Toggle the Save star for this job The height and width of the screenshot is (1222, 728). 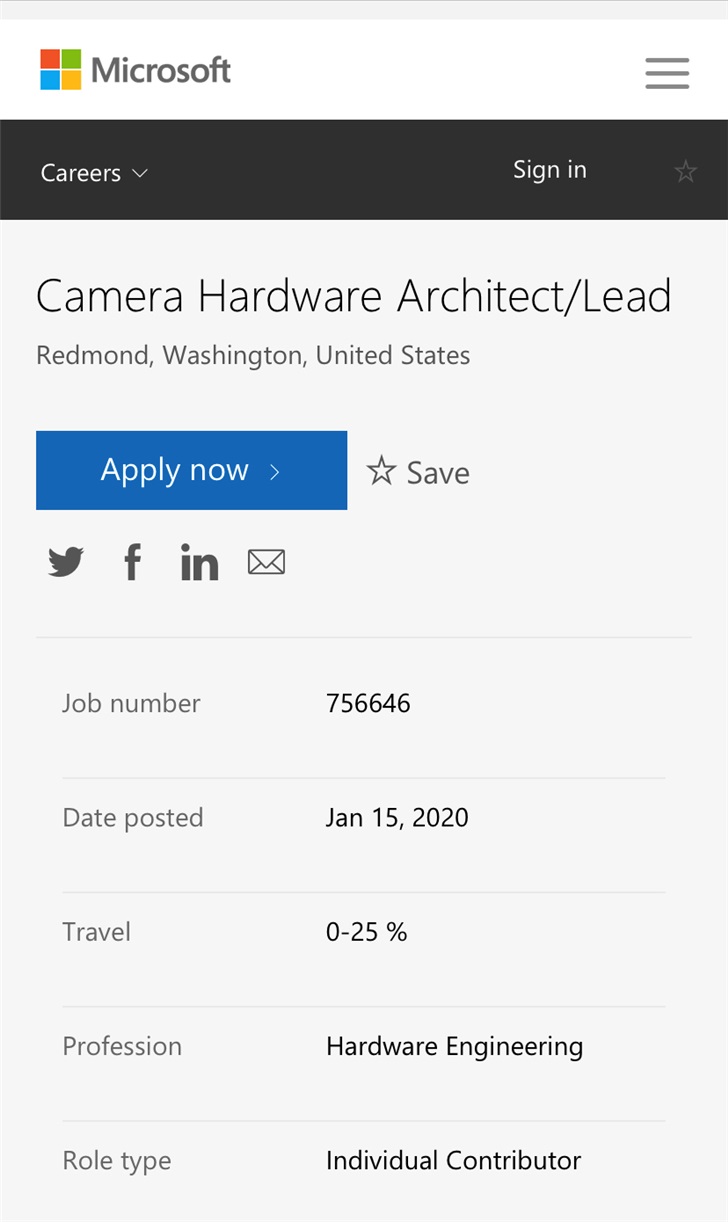tap(382, 471)
